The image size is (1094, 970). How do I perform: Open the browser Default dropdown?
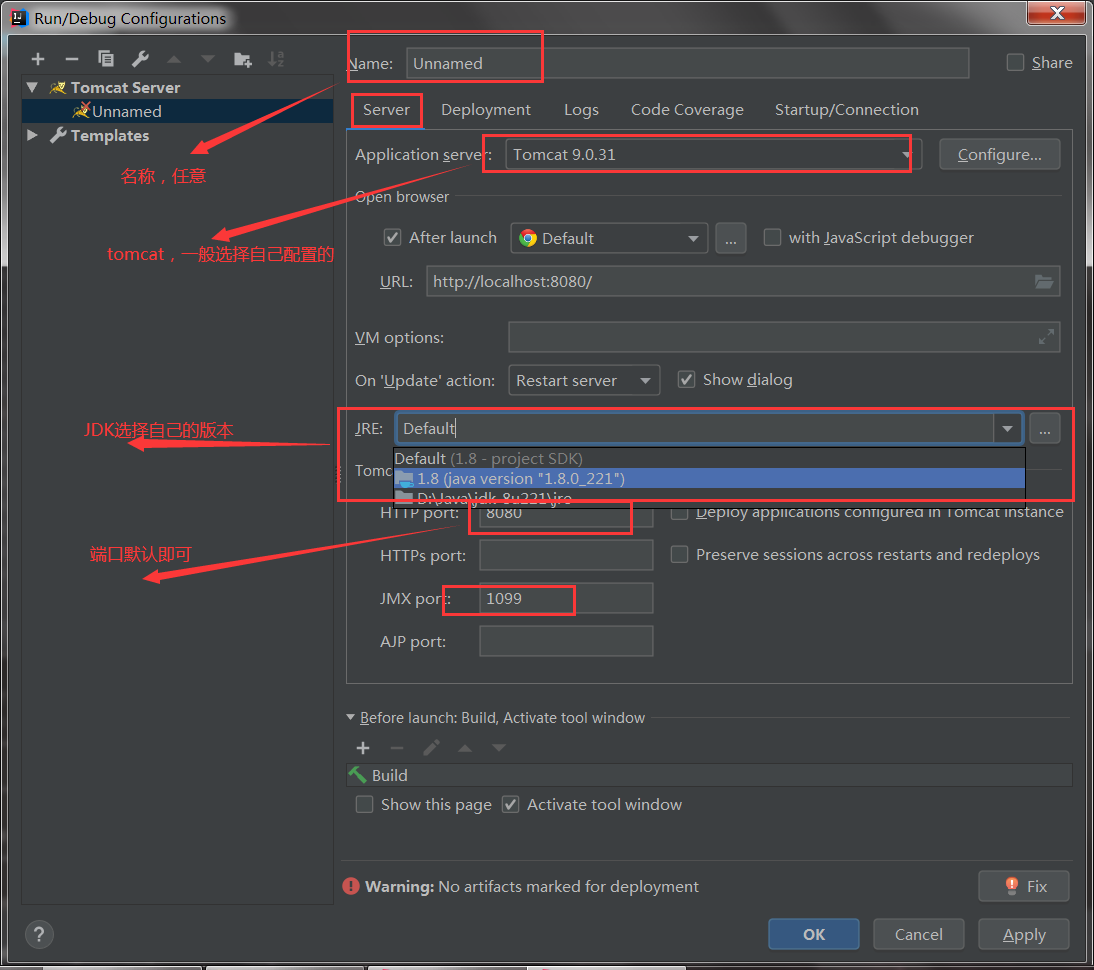click(x=609, y=239)
